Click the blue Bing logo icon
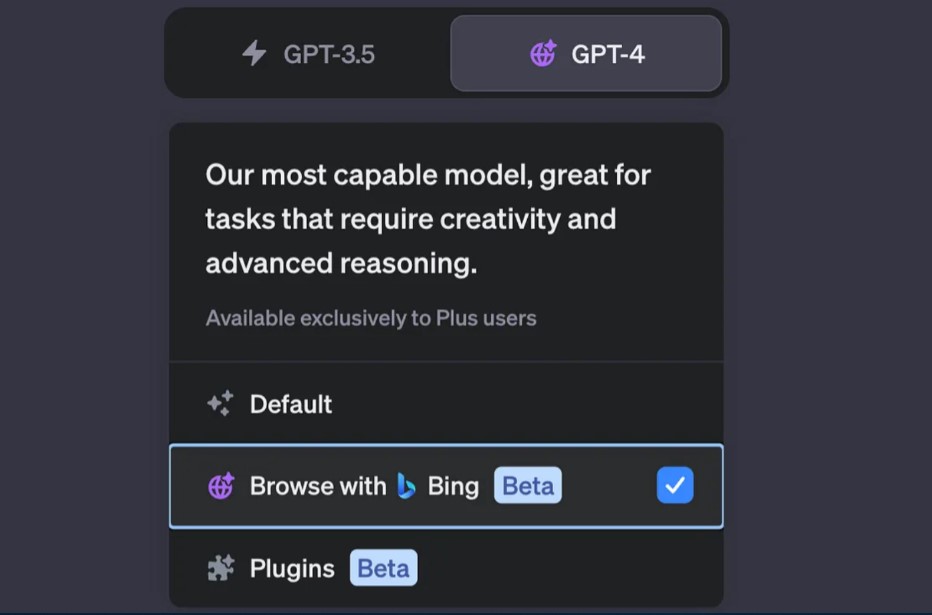 (406, 487)
